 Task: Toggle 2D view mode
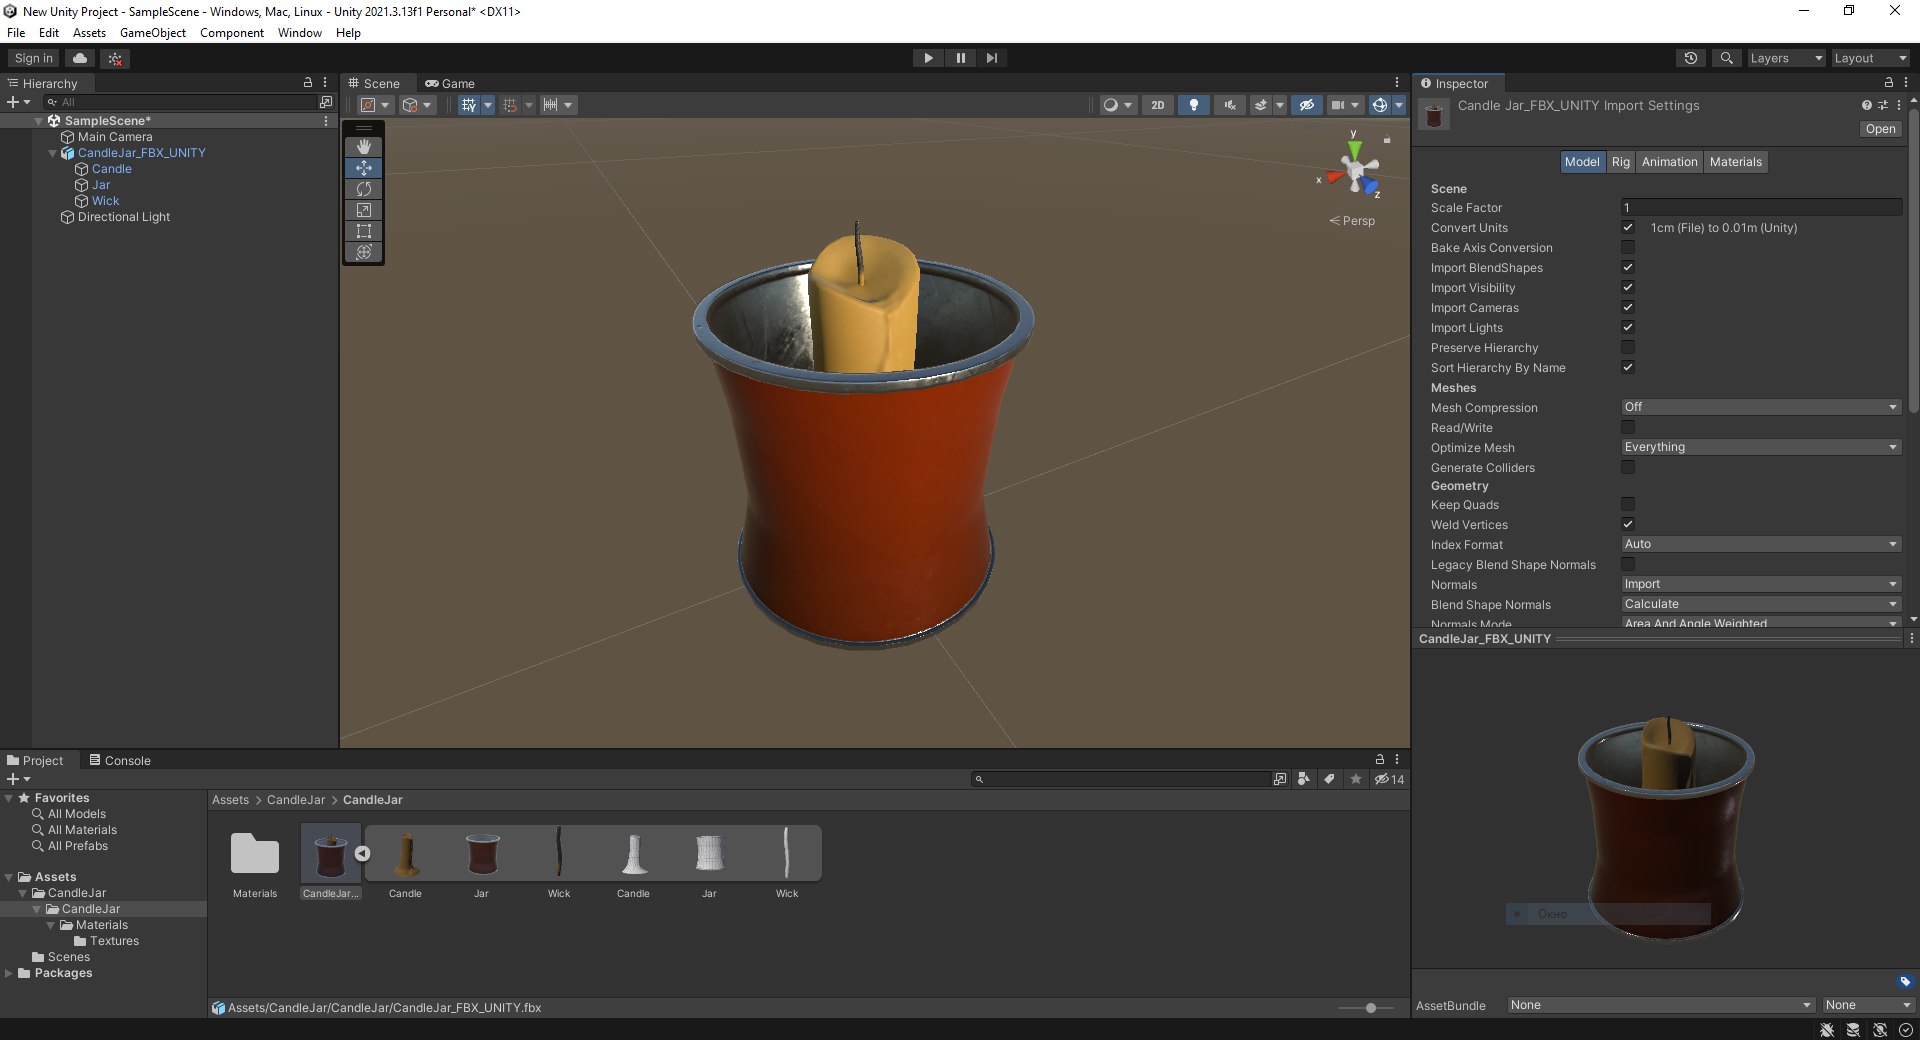point(1157,105)
